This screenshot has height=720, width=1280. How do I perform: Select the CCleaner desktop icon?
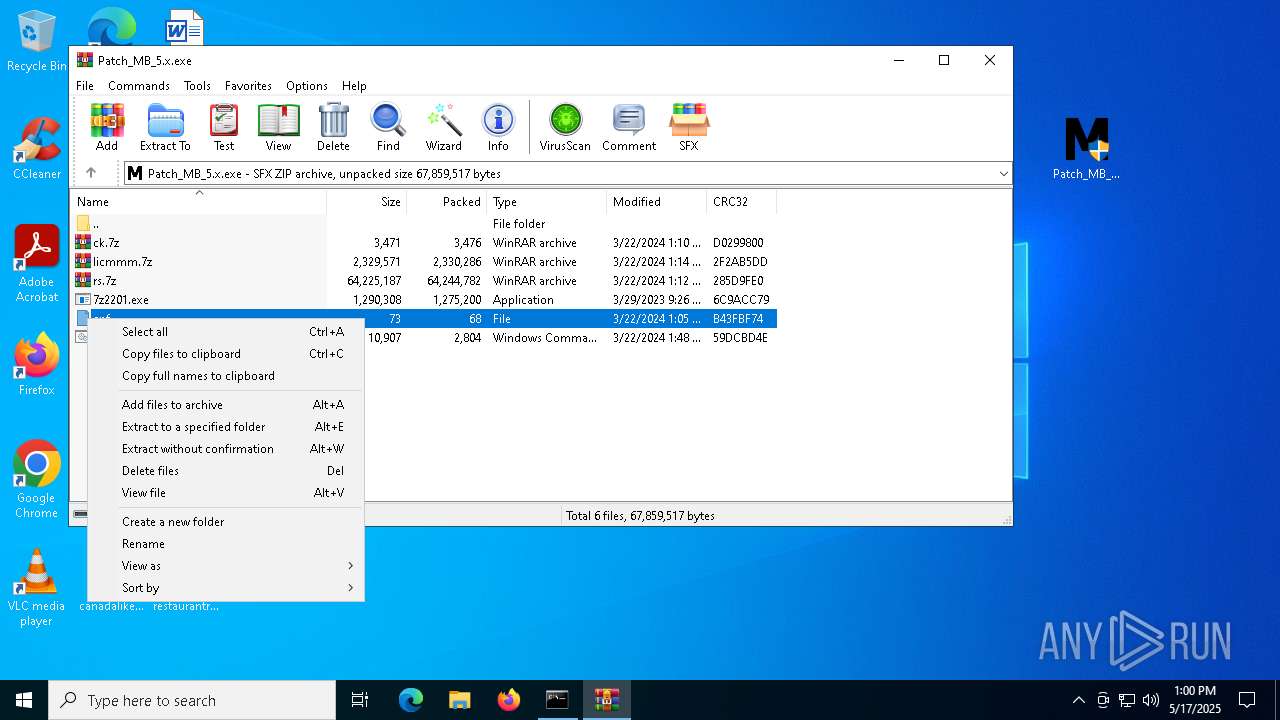37,148
